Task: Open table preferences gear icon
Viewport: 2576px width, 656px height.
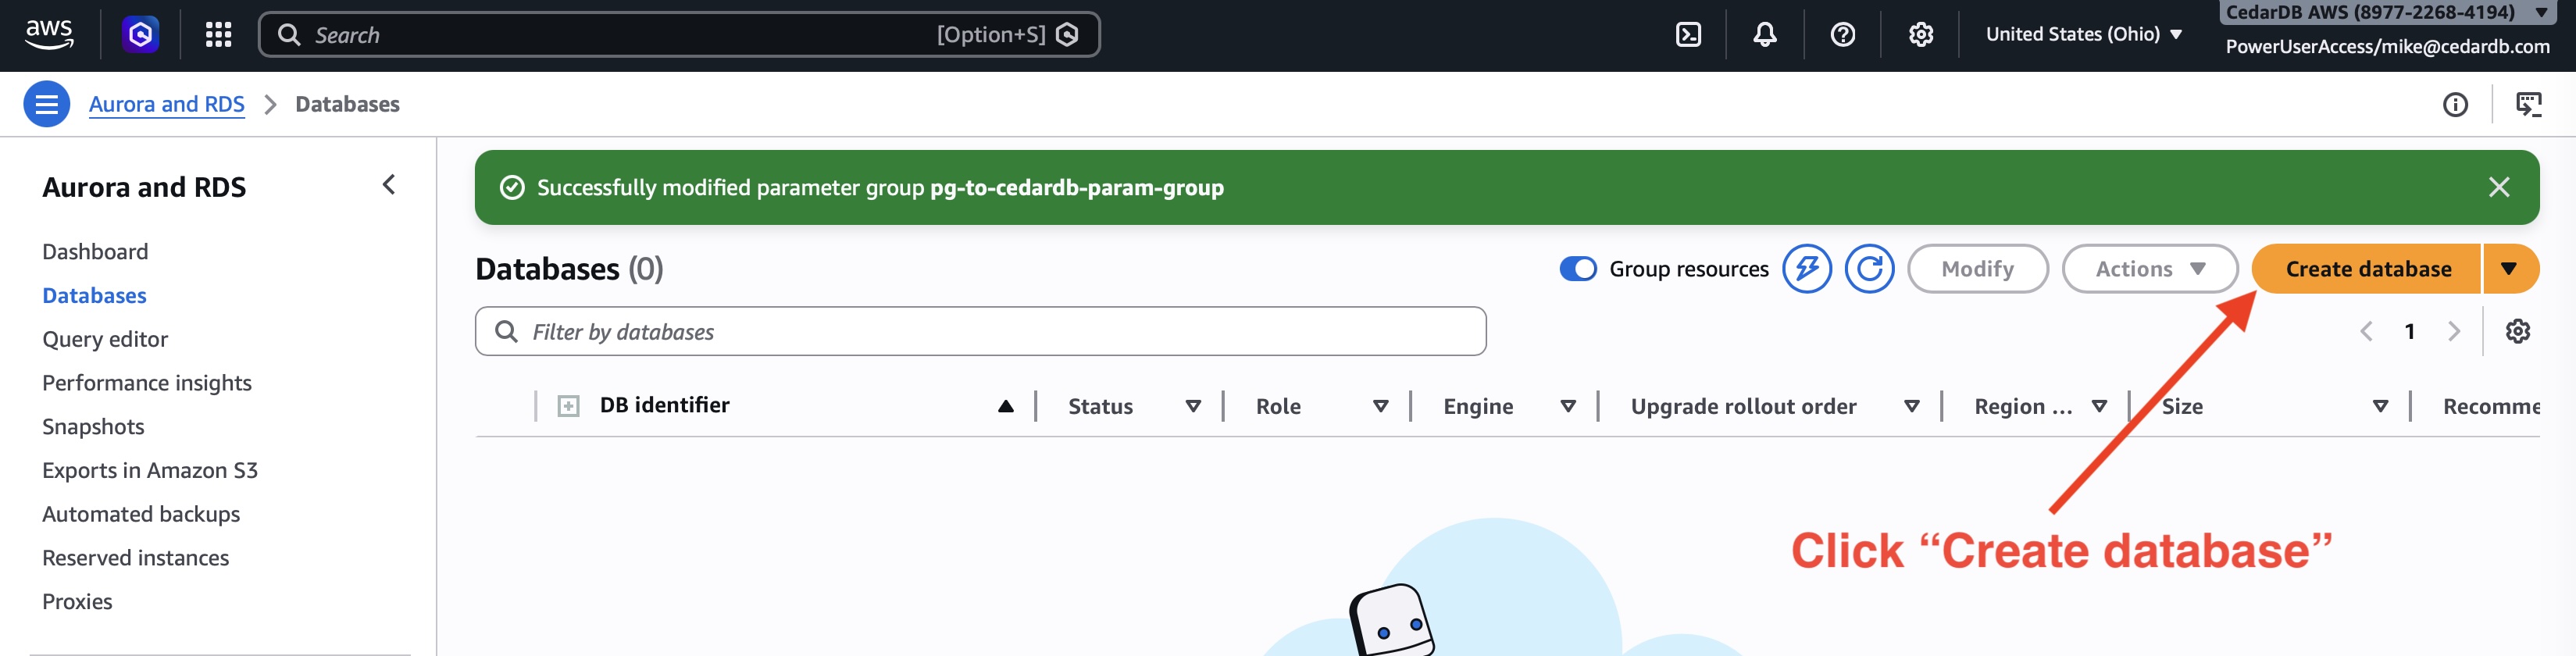Action: [x=2517, y=331]
